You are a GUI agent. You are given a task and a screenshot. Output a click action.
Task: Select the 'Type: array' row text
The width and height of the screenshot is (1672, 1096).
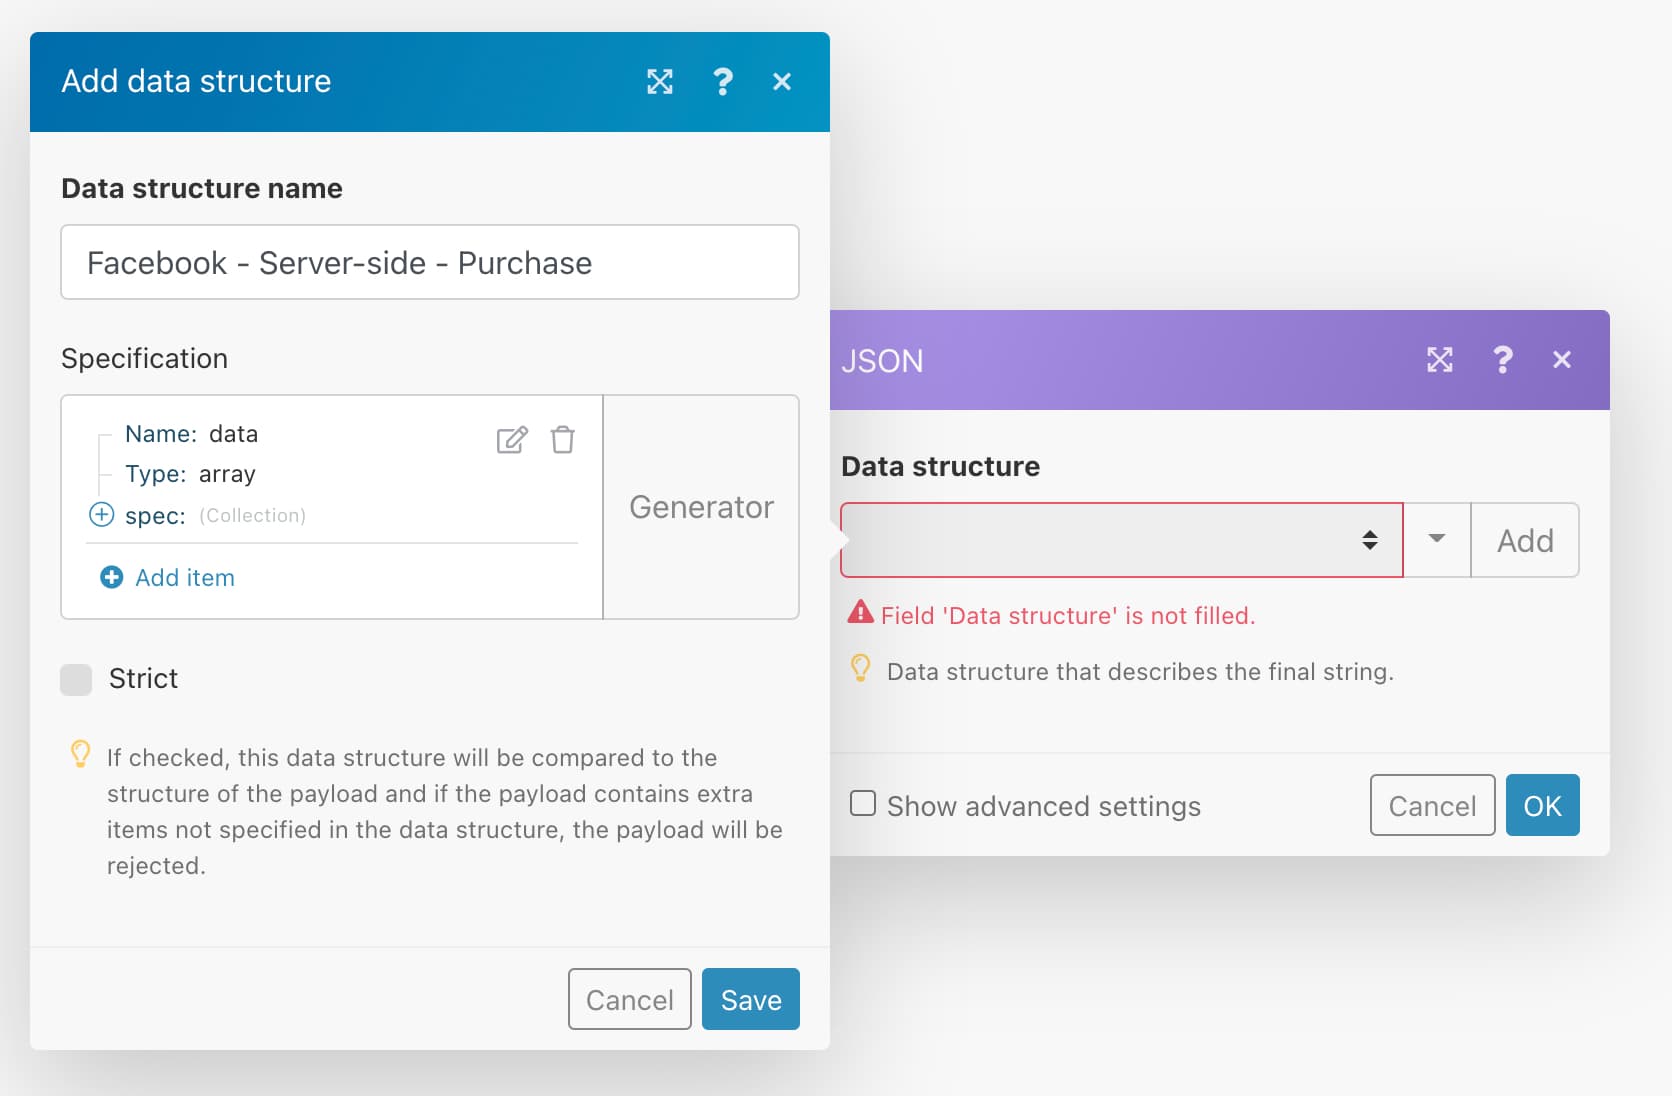pyautogui.click(x=190, y=474)
